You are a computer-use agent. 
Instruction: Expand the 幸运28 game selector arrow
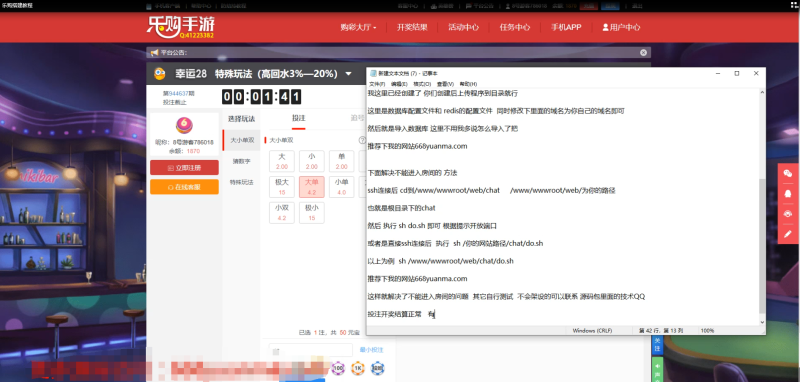pos(348,74)
